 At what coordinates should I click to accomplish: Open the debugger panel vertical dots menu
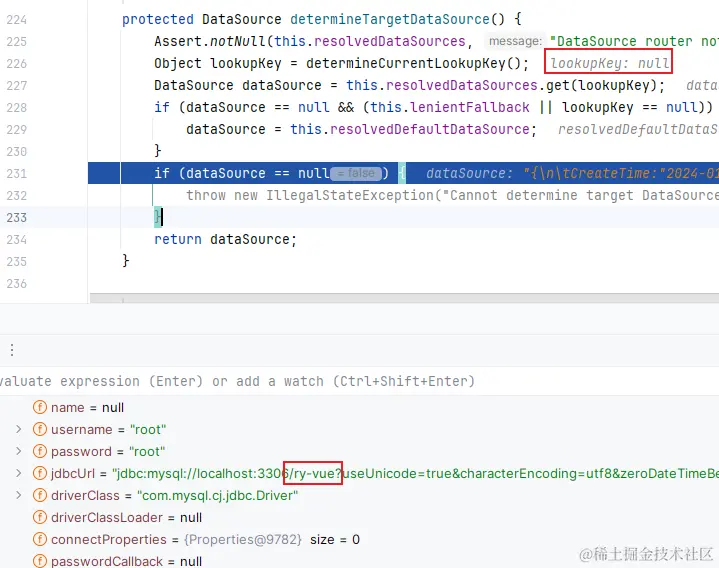[12, 350]
